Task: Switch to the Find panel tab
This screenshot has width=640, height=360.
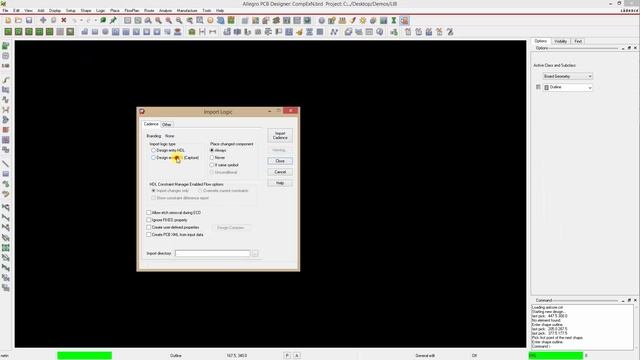Action: 578,41
